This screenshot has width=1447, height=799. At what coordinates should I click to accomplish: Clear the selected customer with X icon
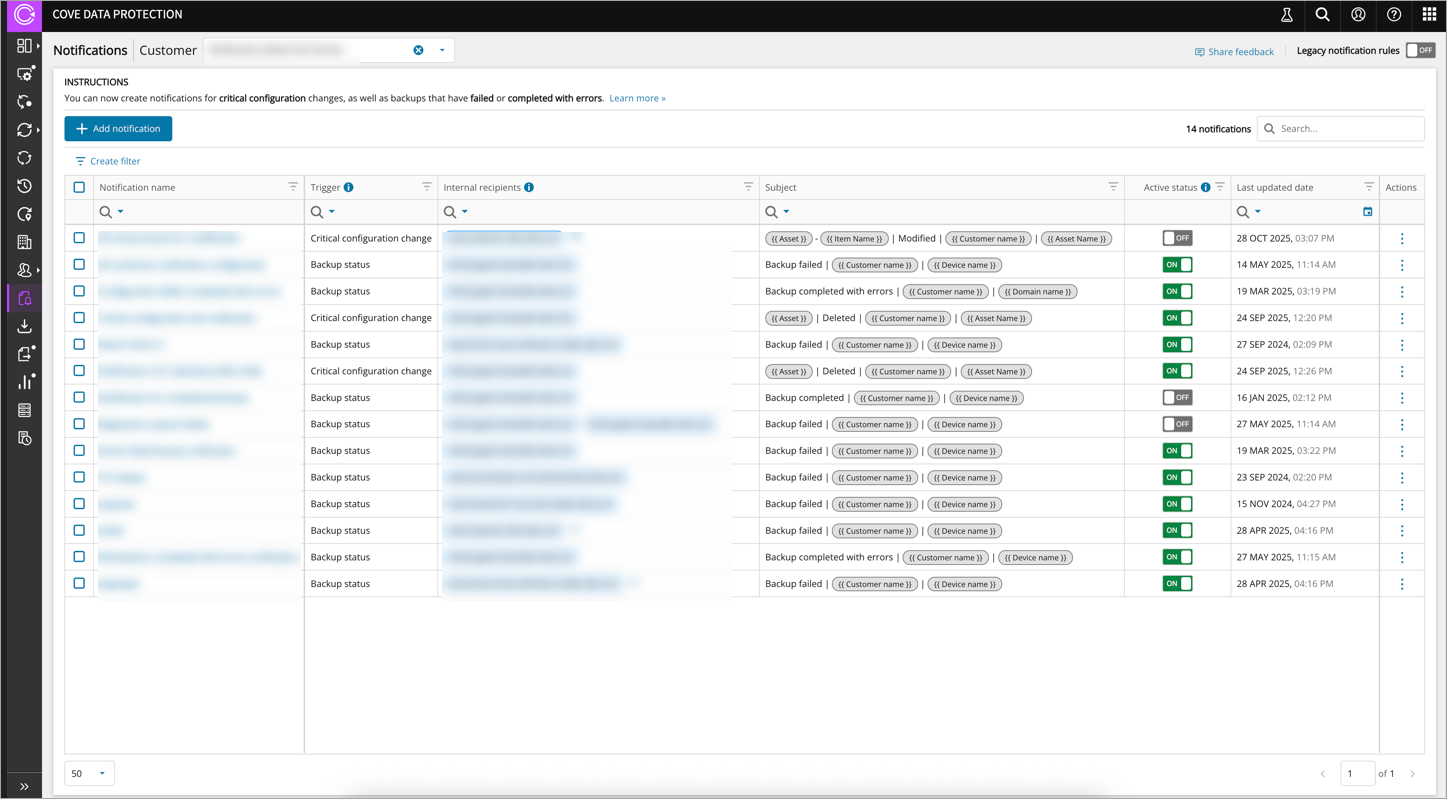pyautogui.click(x=418, y=50)
